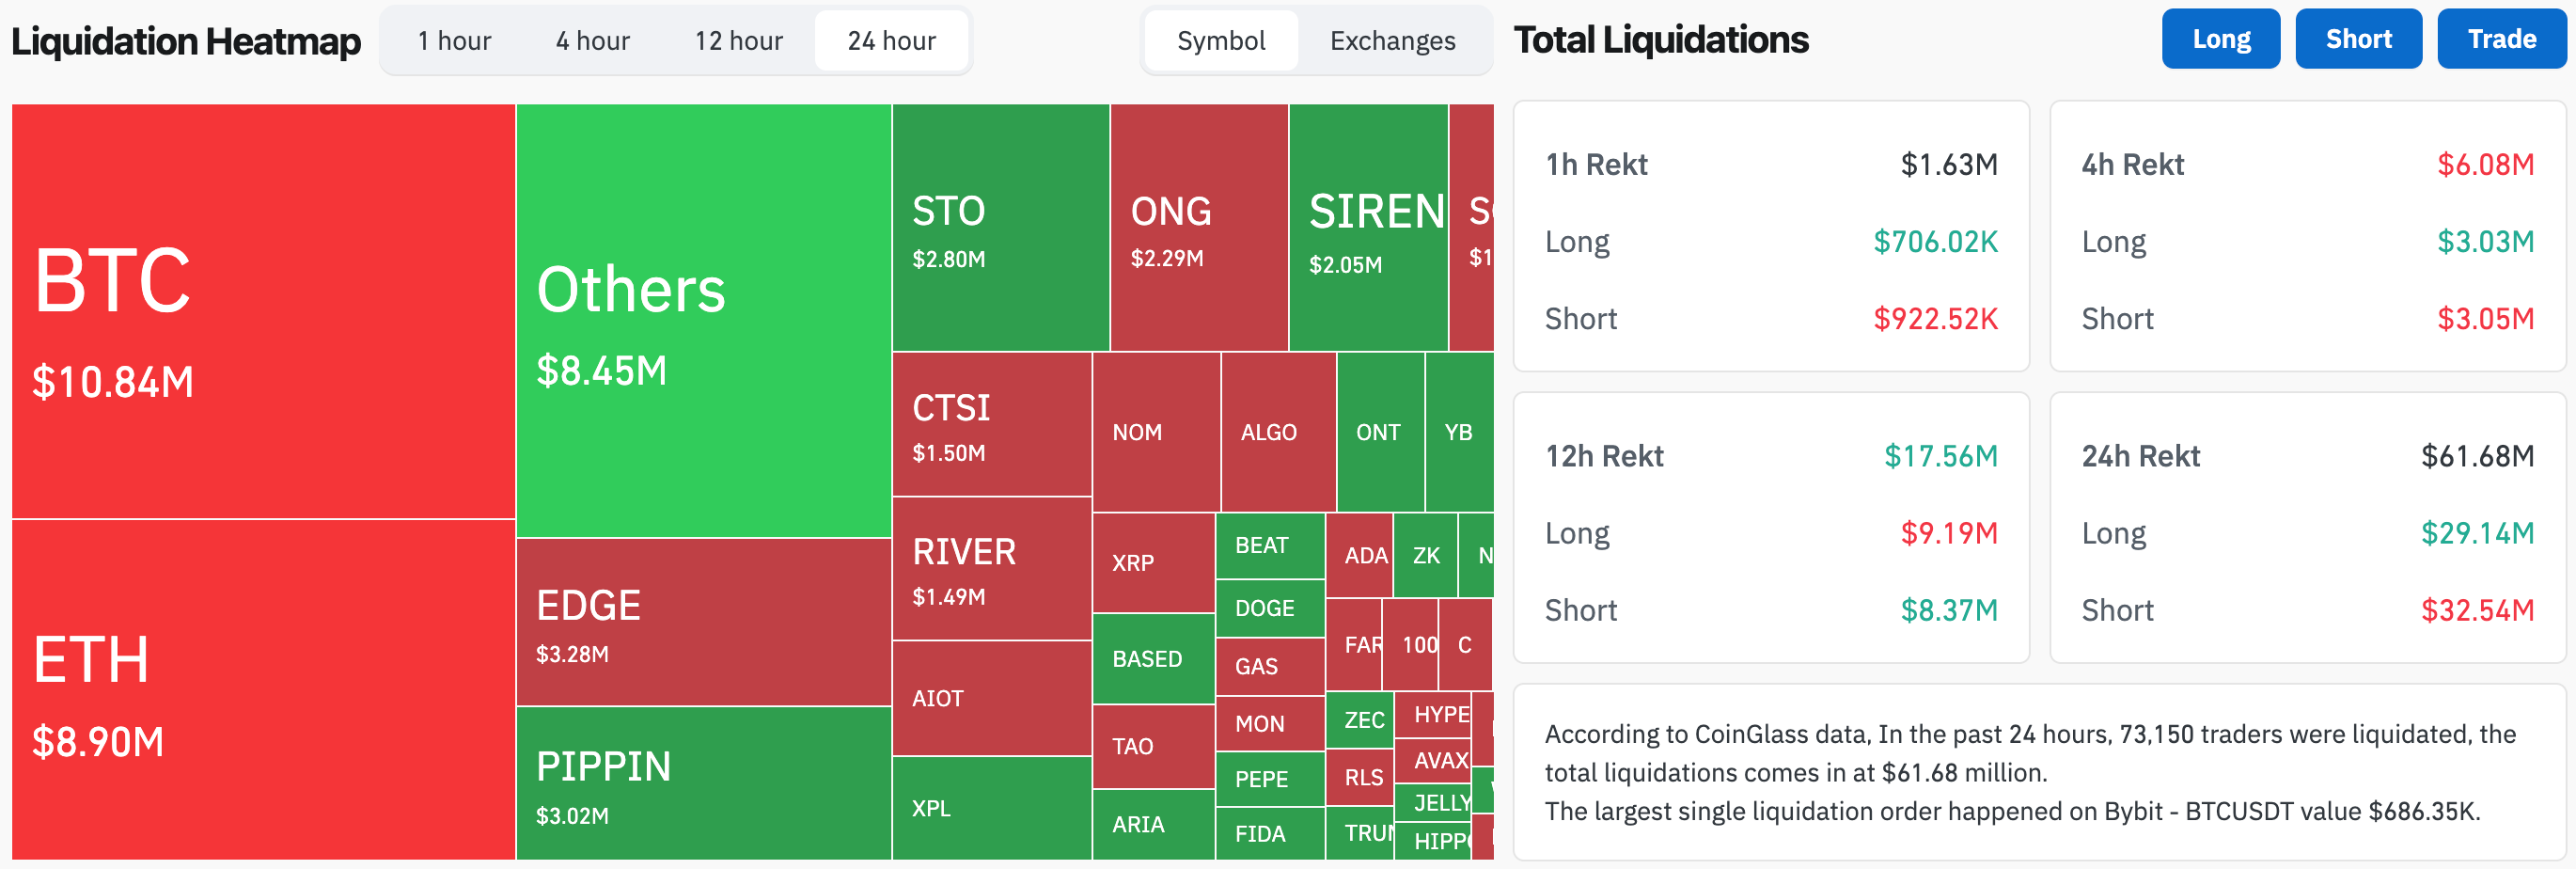Screen dimensions: 2576x869
Task: Select the 24 hour timeframe tab
Action: click(891, 41)
